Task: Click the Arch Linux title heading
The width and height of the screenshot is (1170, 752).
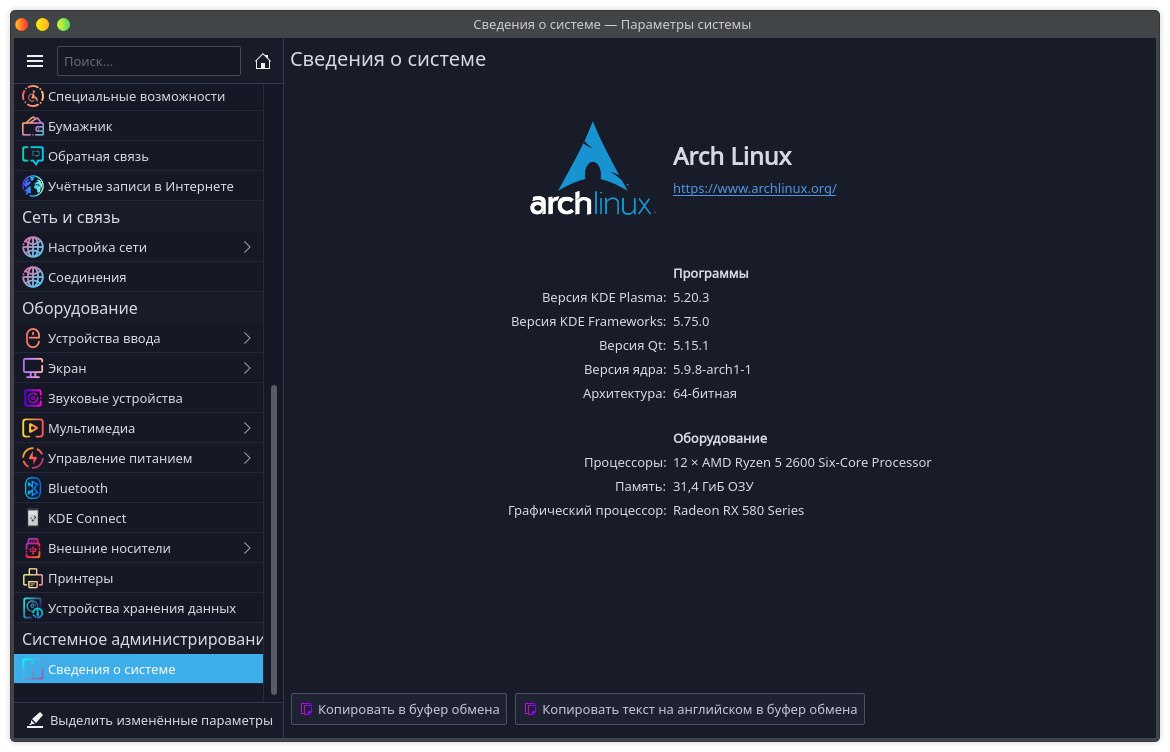Action: [732, 156]
